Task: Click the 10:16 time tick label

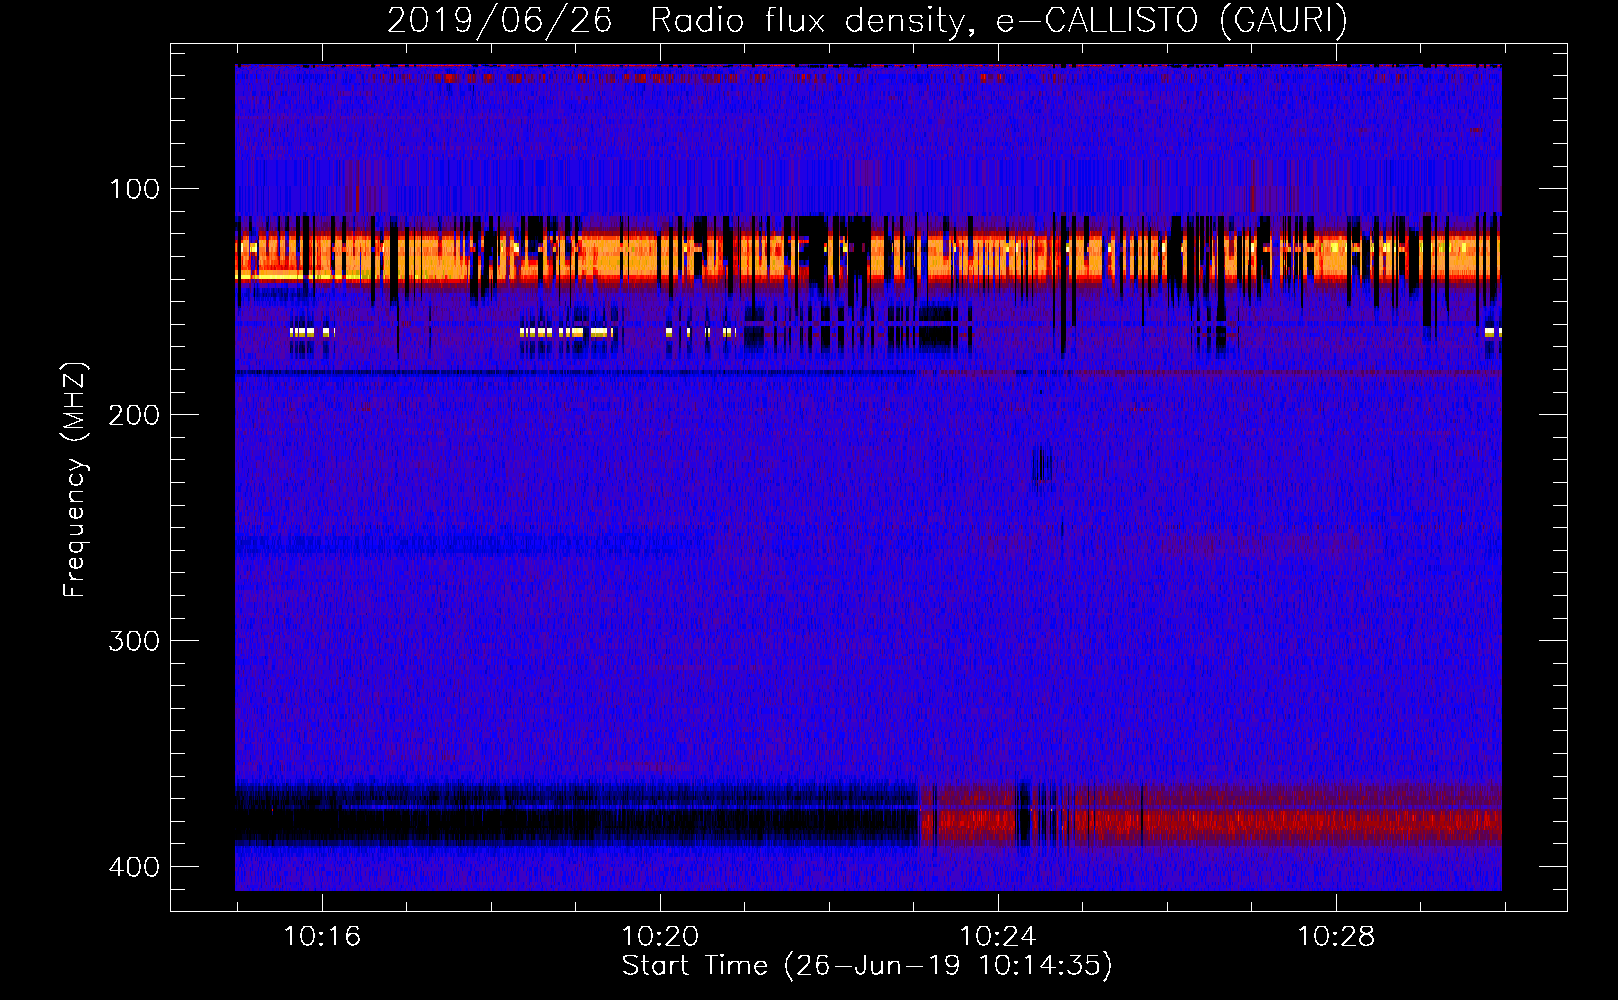Action: pyautogui.click(x=322, y=937)
